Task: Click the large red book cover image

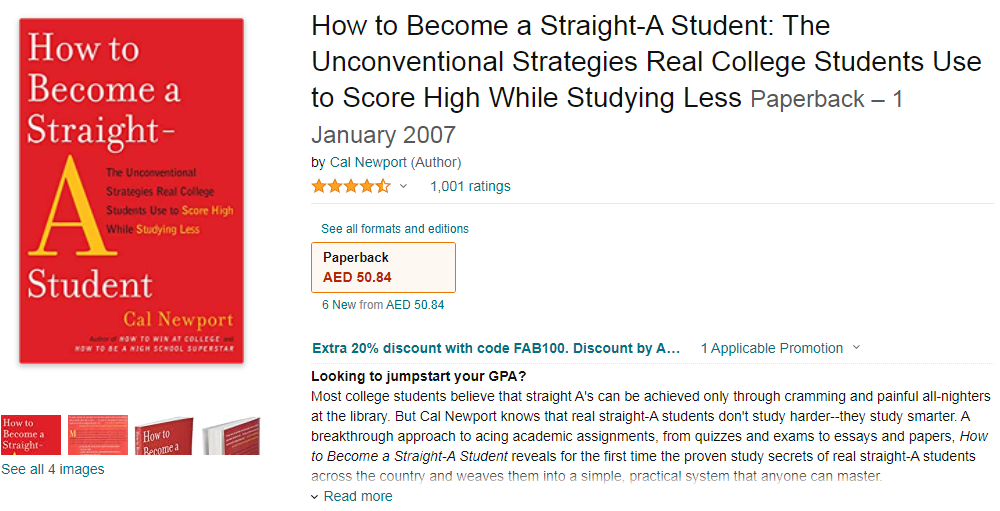Action: click(131, 190)
